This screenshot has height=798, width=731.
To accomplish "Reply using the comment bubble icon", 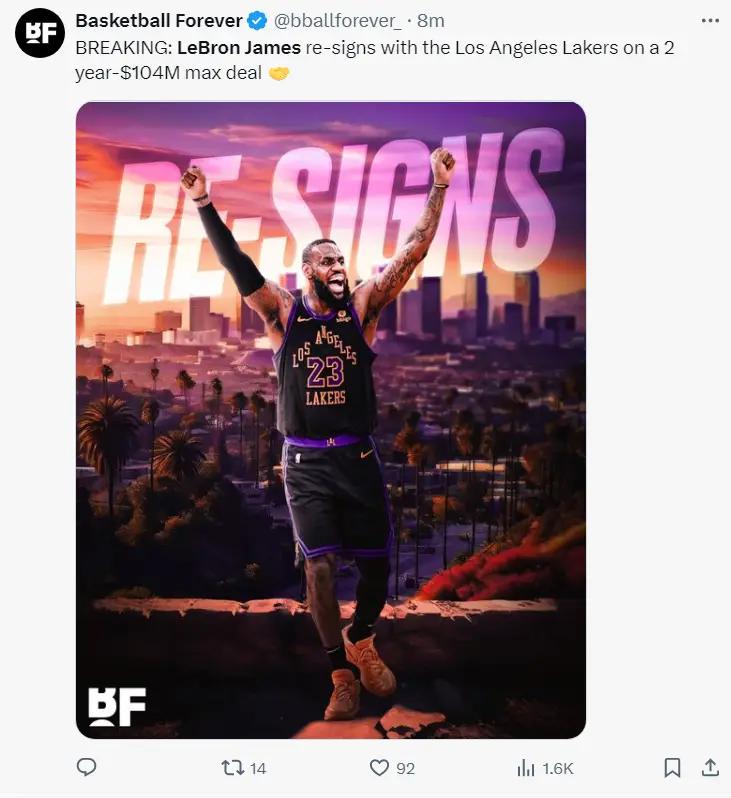I will coord(87,766).
